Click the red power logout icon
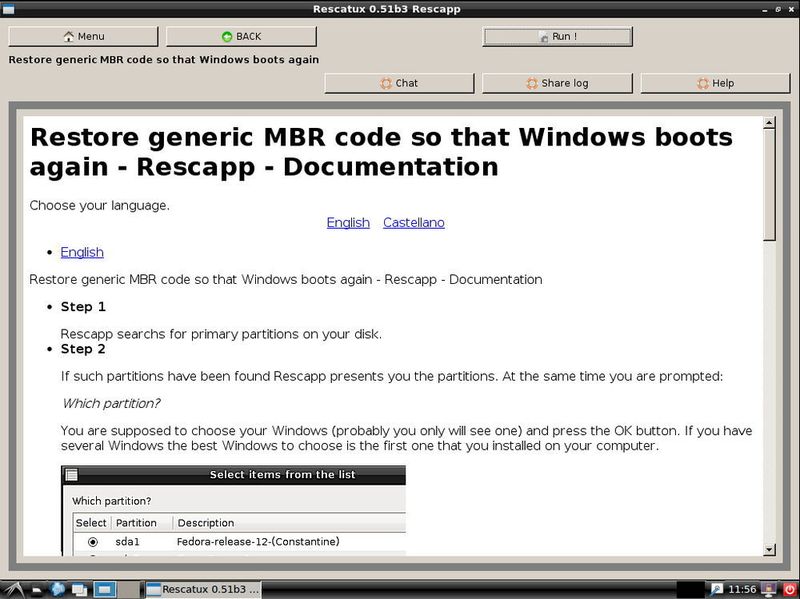 789,589
